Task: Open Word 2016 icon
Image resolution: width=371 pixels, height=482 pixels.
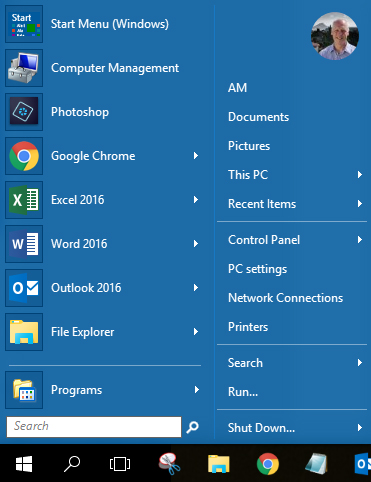Action: click(x=24, y=244)
